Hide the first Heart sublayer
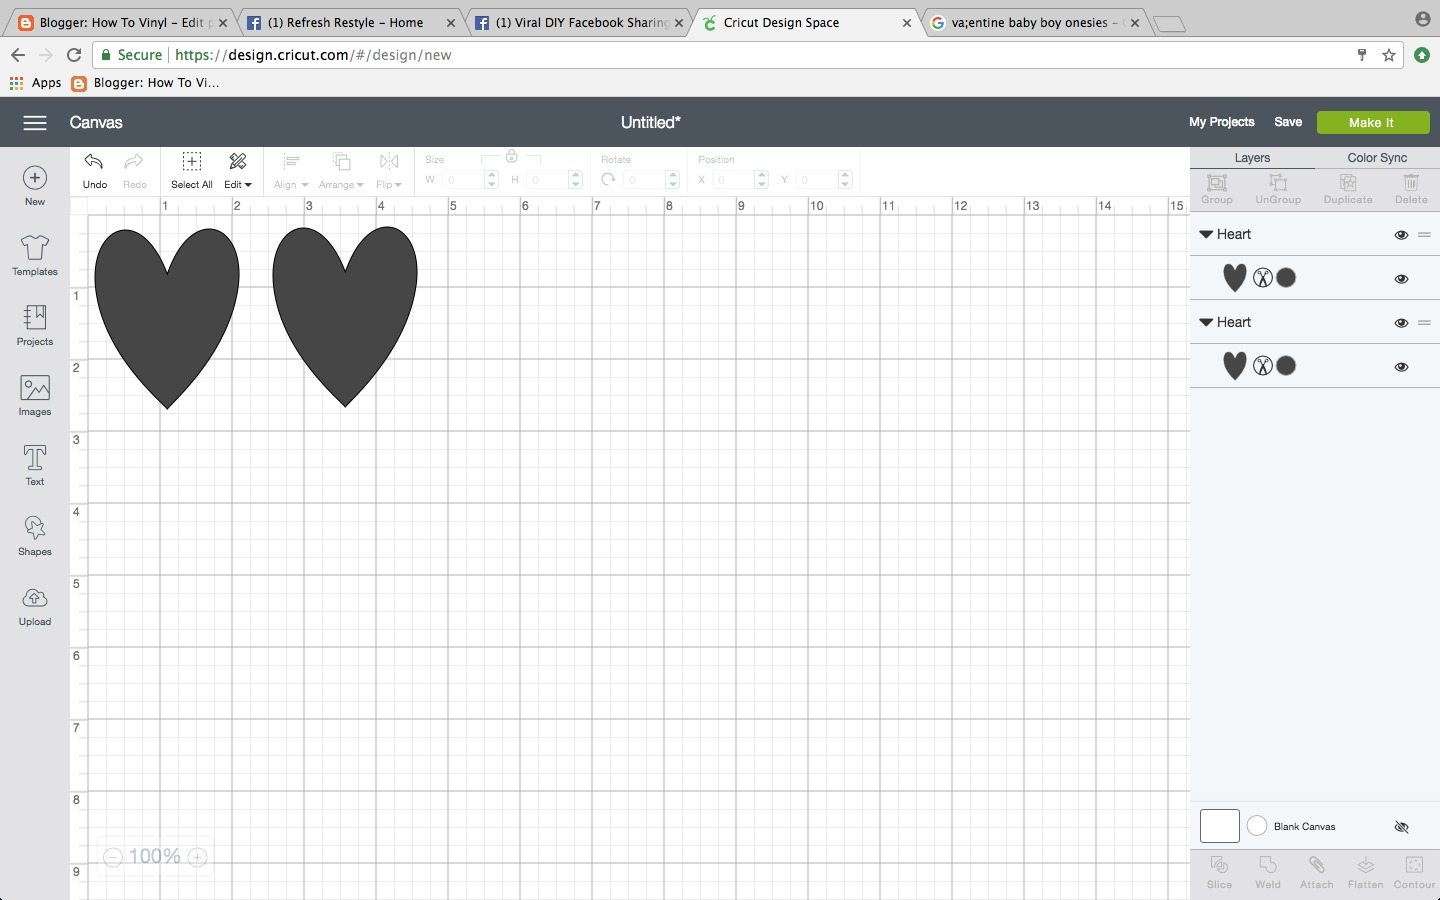This screenshot has width=1440, height=900. (x=1401, y=279)
